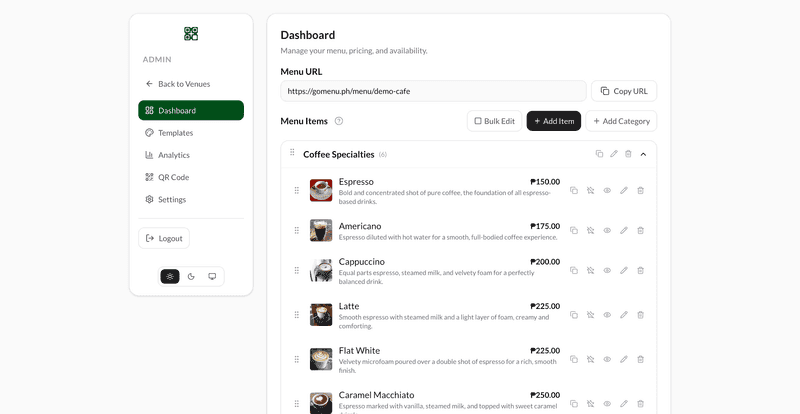Click the crossed-out pin icon for Espresso
This screenshot has width=800, height=414.
pos(590,190)
